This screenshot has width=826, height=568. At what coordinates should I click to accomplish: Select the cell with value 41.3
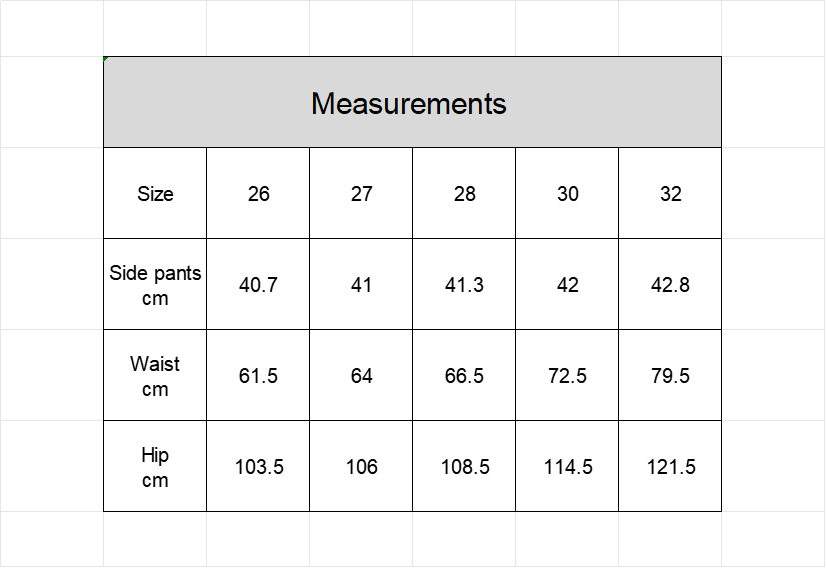point(464,285)
